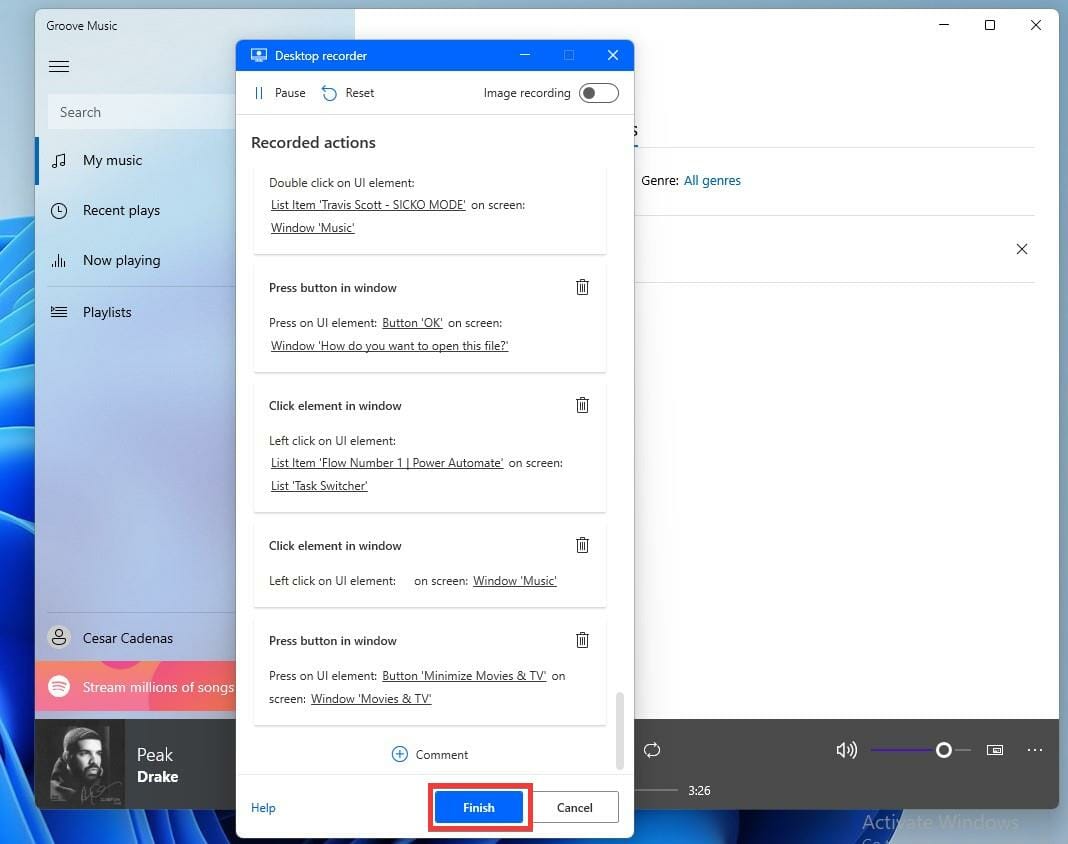Click the Groove playback progress bar
Screen dimensions: 1068x844
click(x=657, y=790)
